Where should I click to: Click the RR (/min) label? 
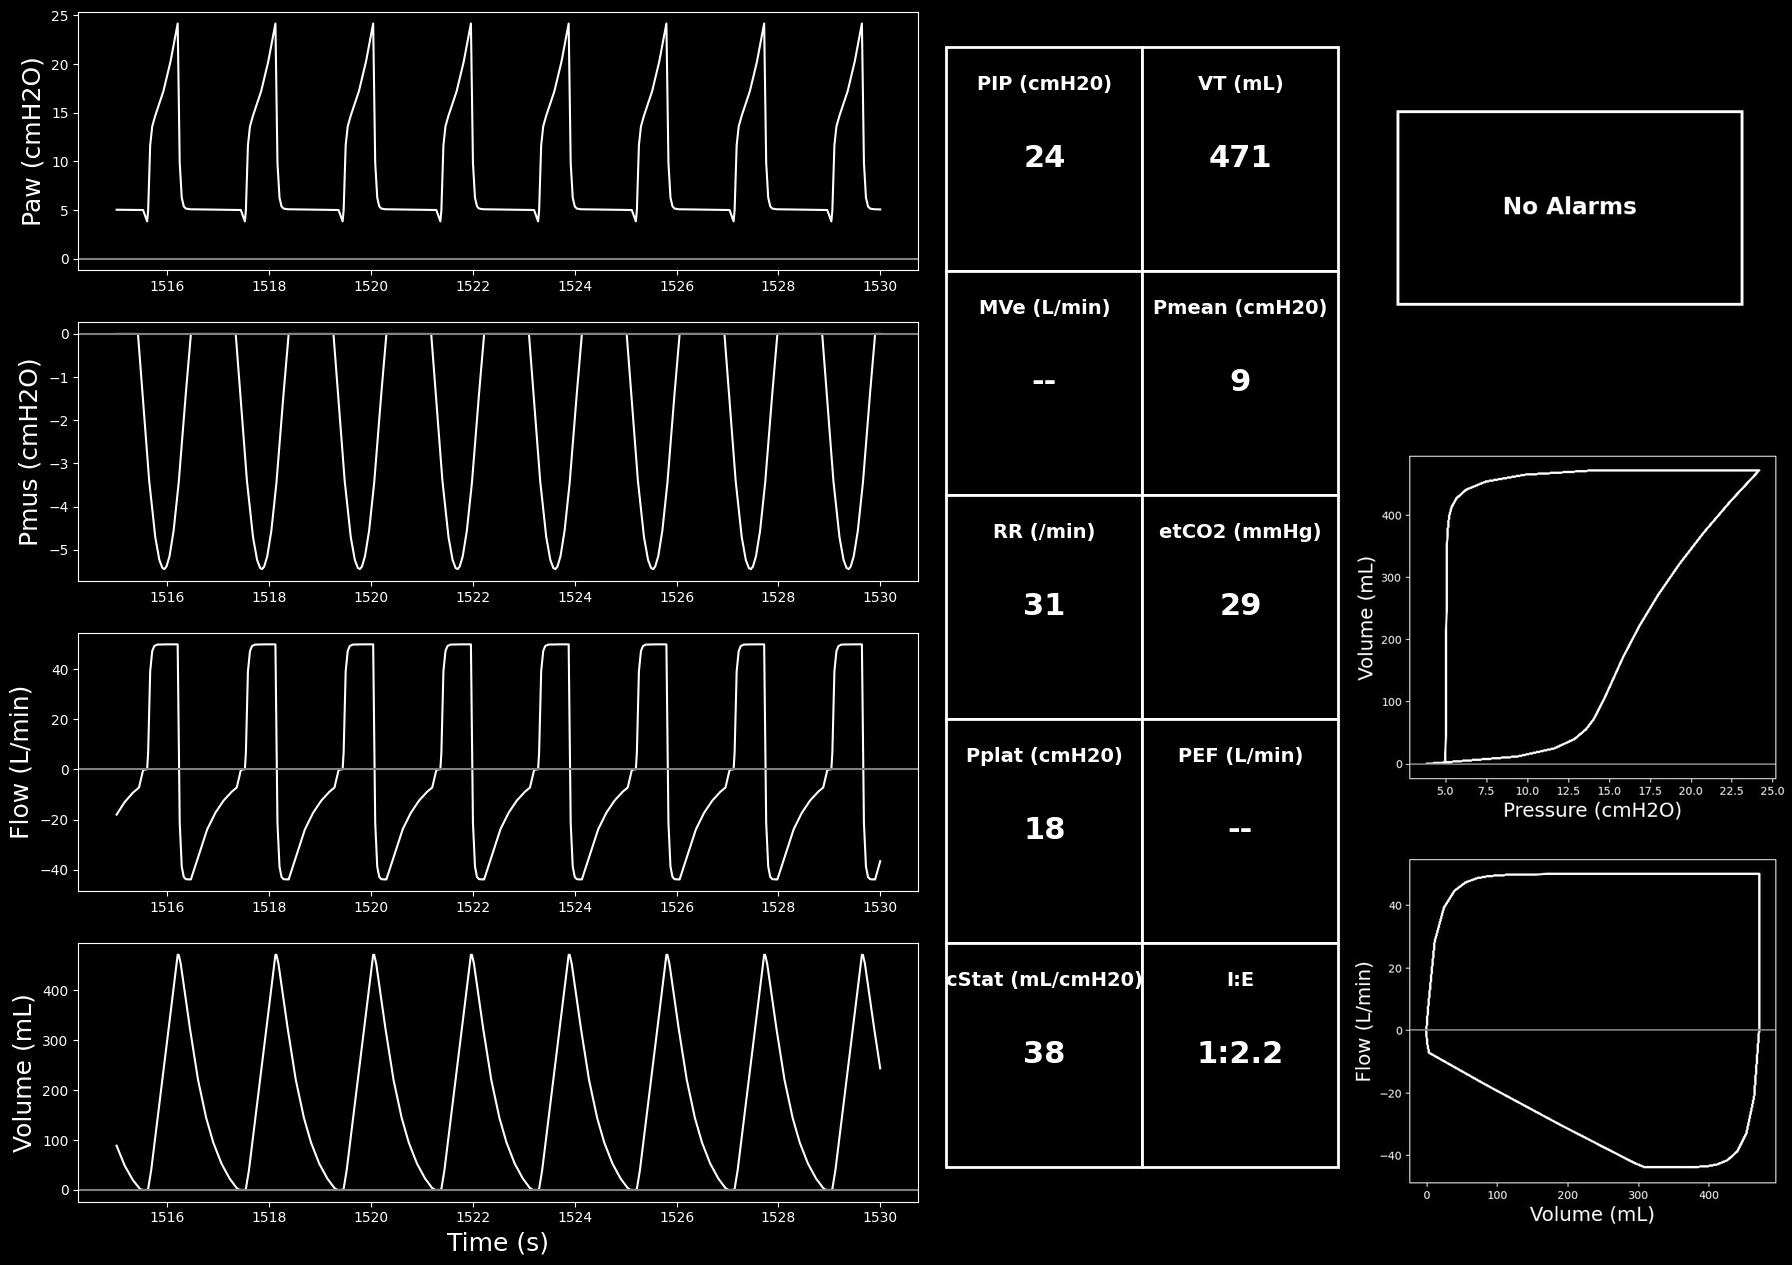click(1044, 532)
